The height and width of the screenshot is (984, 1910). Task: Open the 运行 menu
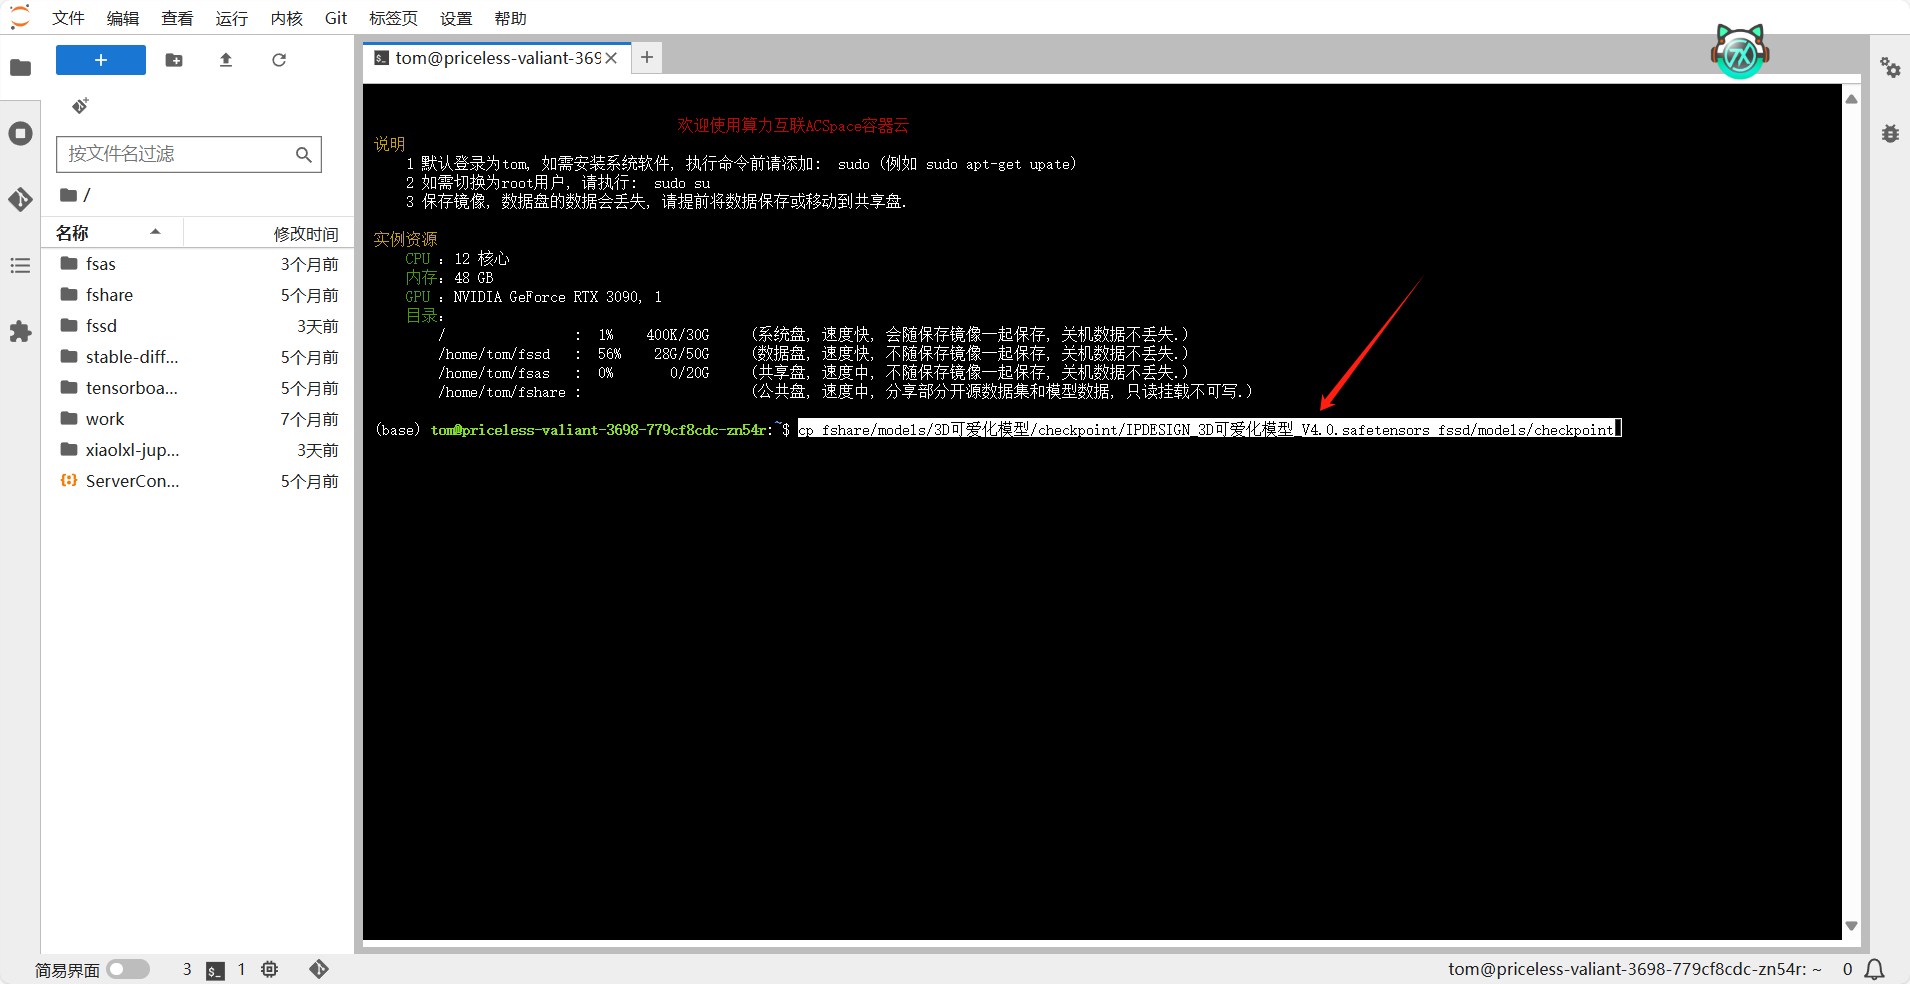[231, 18]
